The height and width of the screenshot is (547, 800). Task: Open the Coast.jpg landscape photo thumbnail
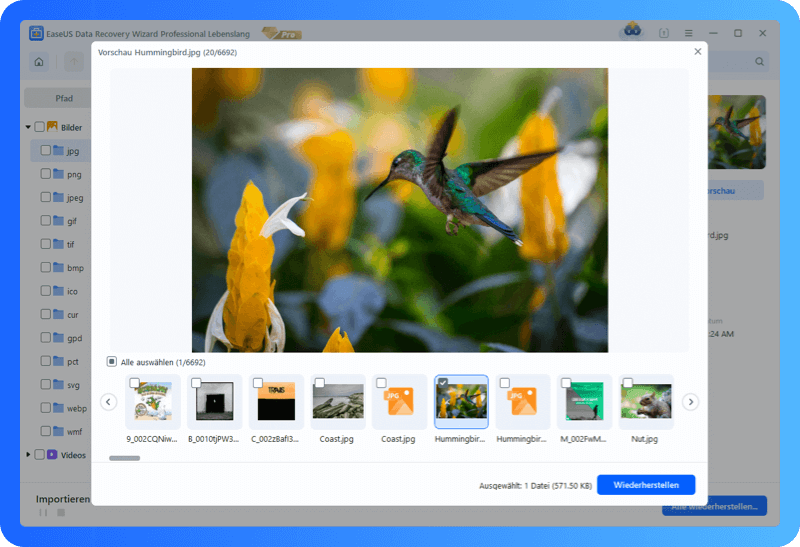[x=338, y=401]
